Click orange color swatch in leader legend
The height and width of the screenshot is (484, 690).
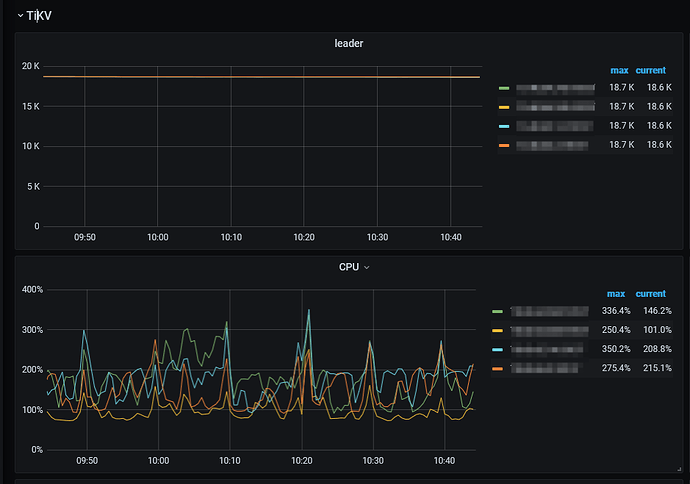[504, 146]
